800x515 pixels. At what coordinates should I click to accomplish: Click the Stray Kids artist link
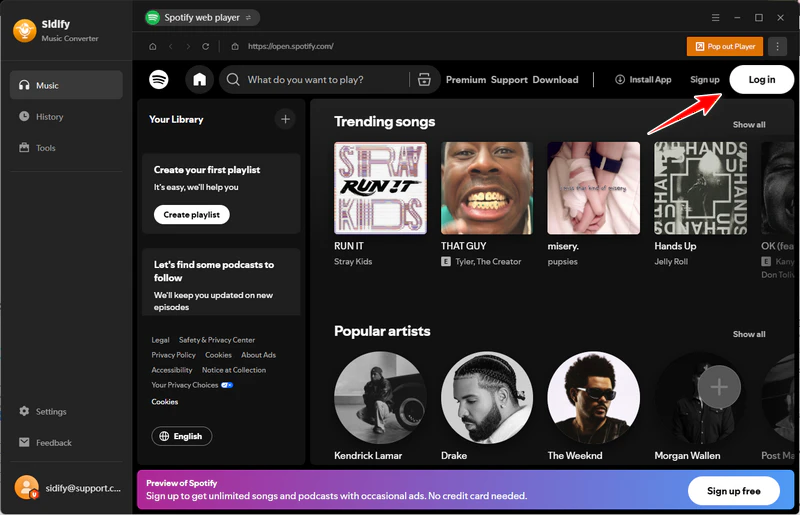(353, 261)
